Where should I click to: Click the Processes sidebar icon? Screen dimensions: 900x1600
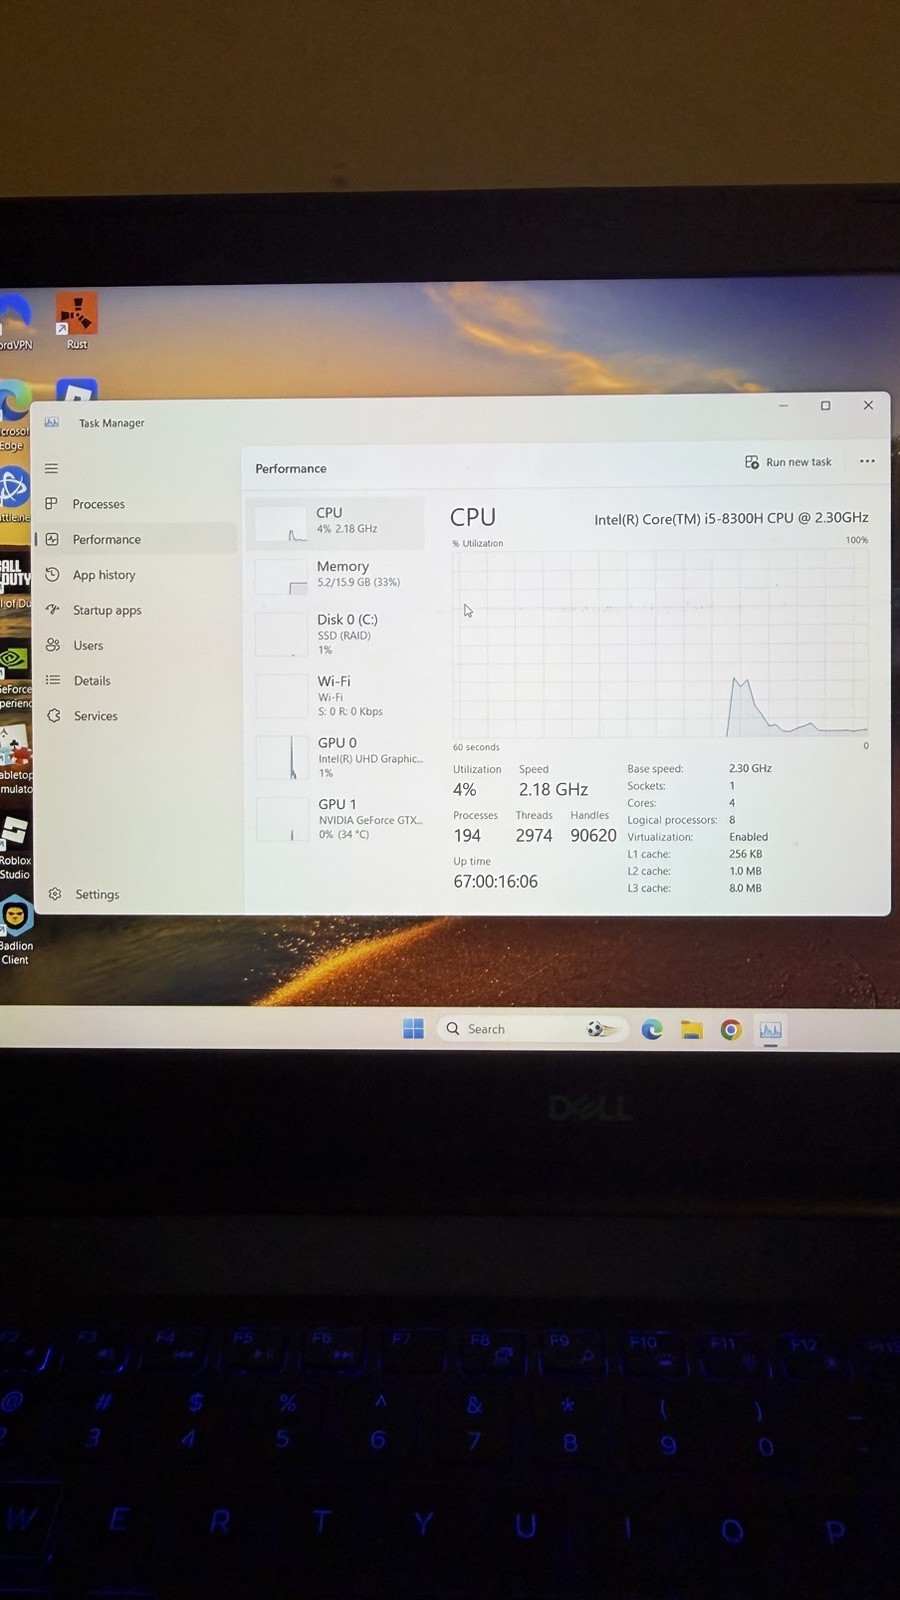tap(52, 503)
